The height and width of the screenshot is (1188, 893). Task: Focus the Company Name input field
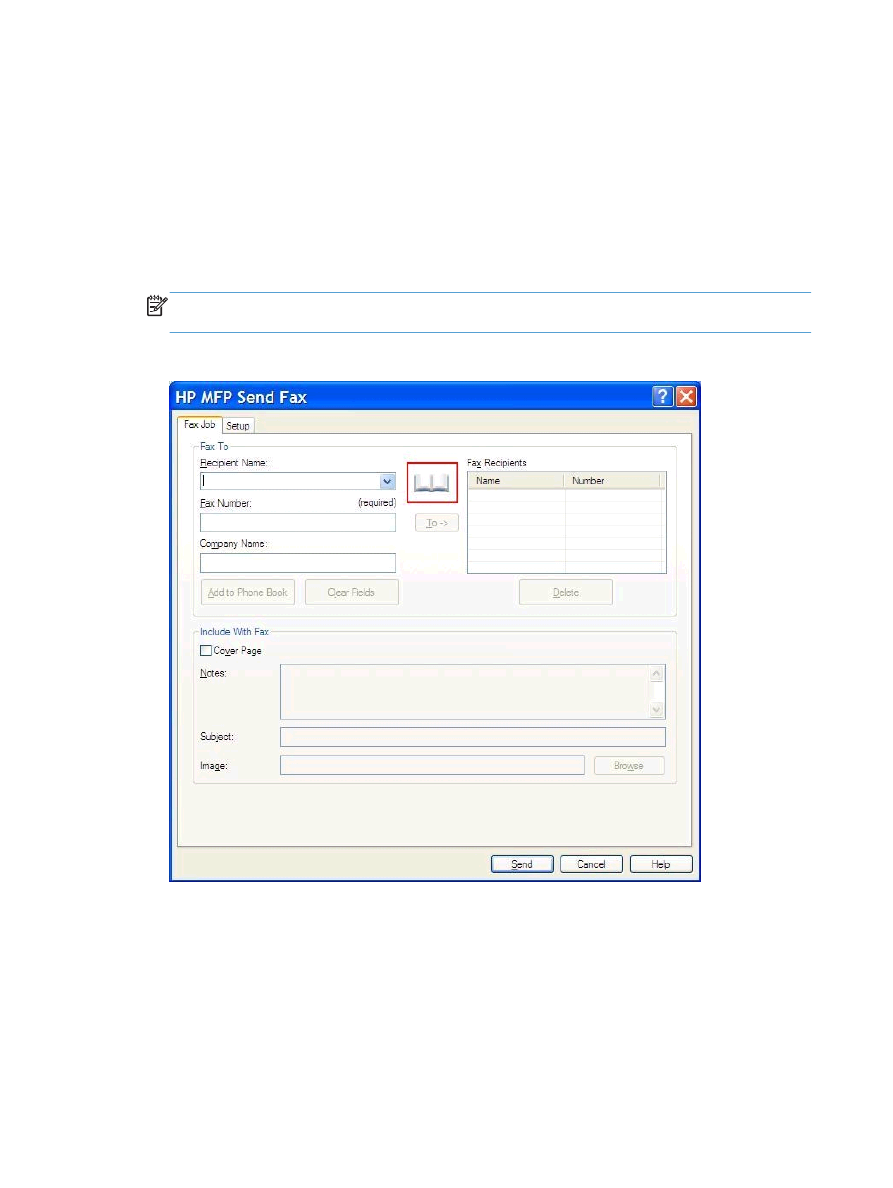[298, 563]
